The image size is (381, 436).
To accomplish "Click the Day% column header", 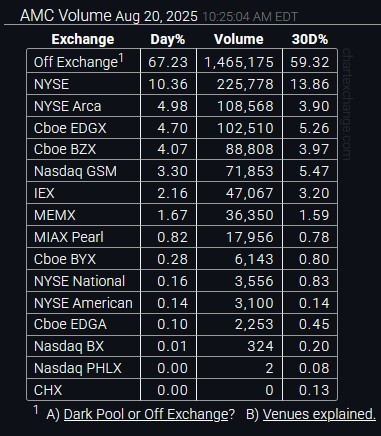I will coord(168,39).
